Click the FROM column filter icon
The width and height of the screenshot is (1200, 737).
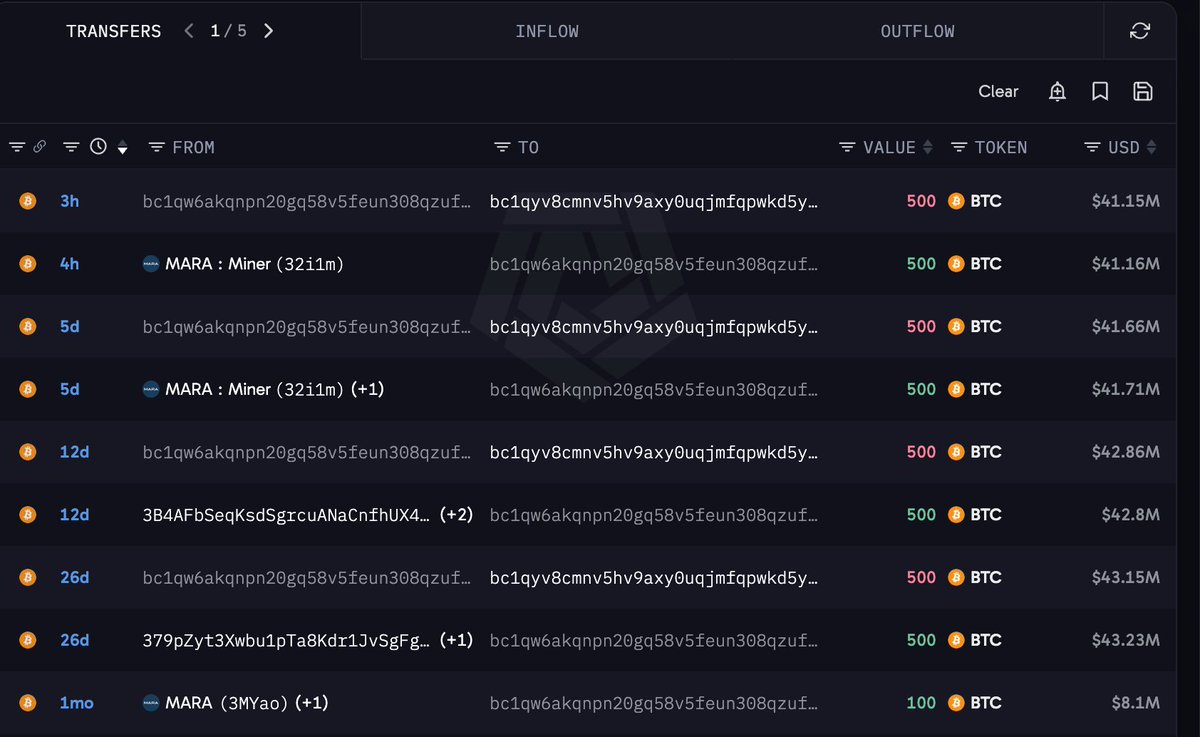[x=157, y=147]
